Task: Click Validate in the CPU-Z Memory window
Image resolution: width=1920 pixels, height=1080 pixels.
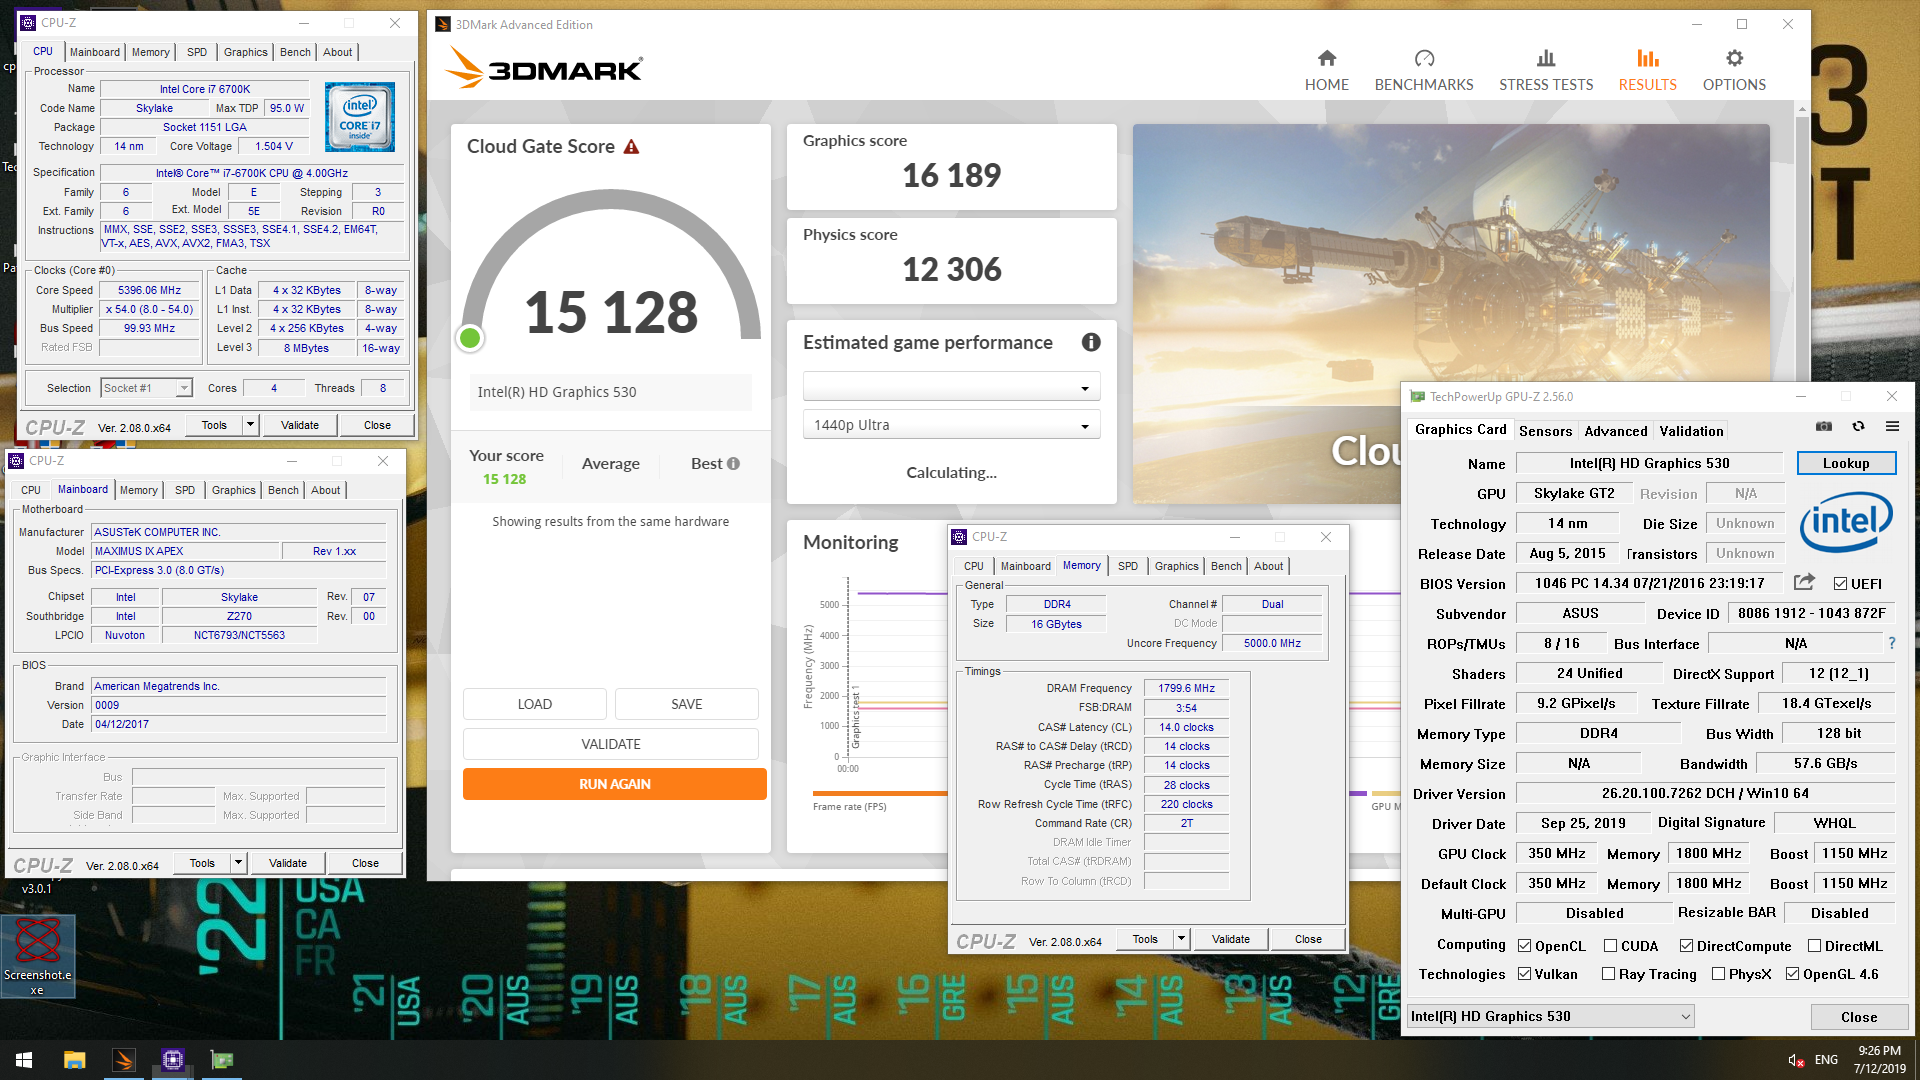Action: [x=1230, y=939]
